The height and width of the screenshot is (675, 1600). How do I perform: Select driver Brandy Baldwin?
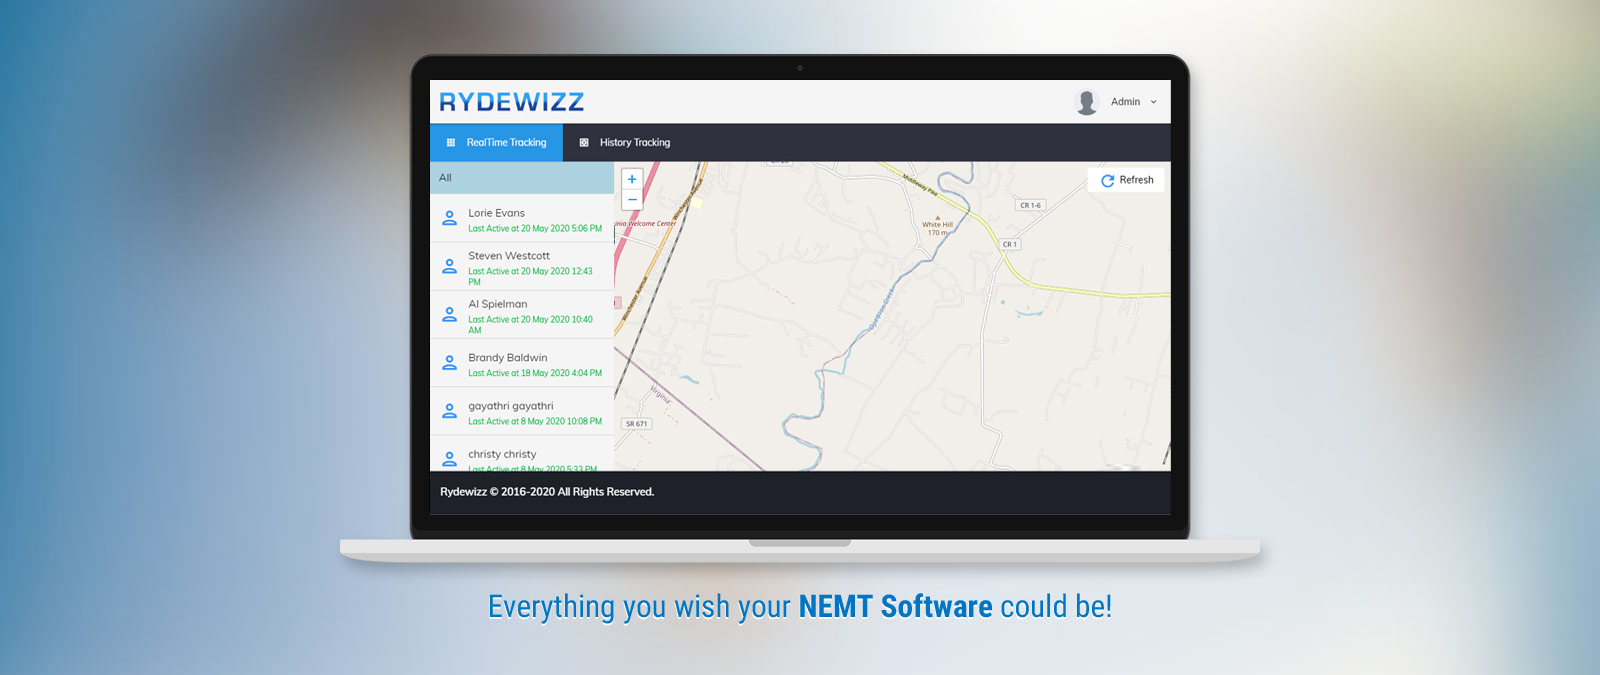522,363
